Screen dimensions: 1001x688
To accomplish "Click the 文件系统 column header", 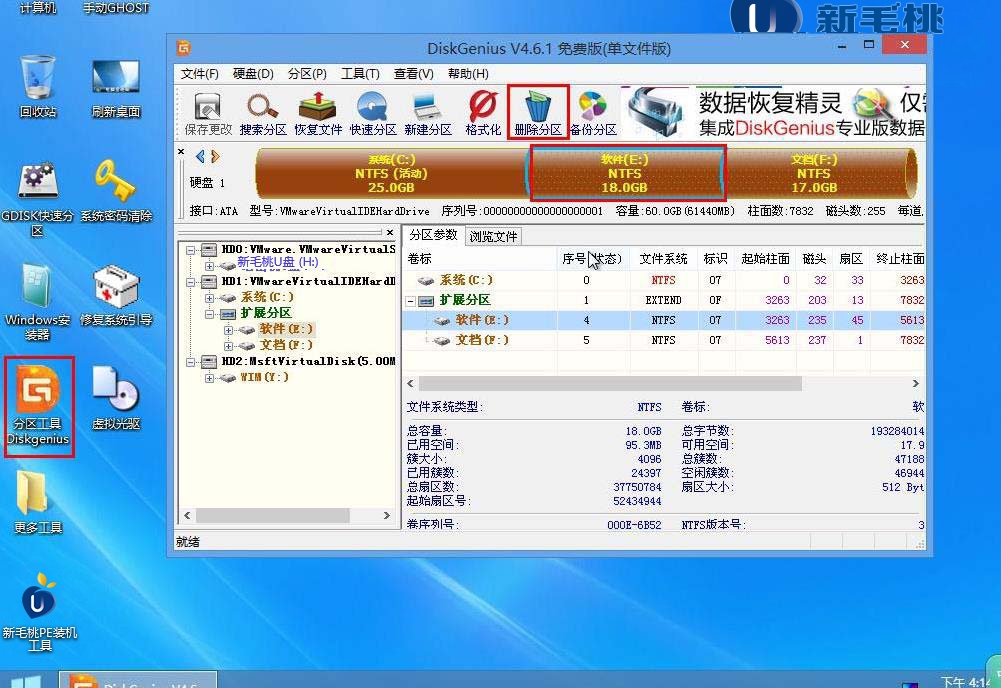I will [x=664, y=258].
